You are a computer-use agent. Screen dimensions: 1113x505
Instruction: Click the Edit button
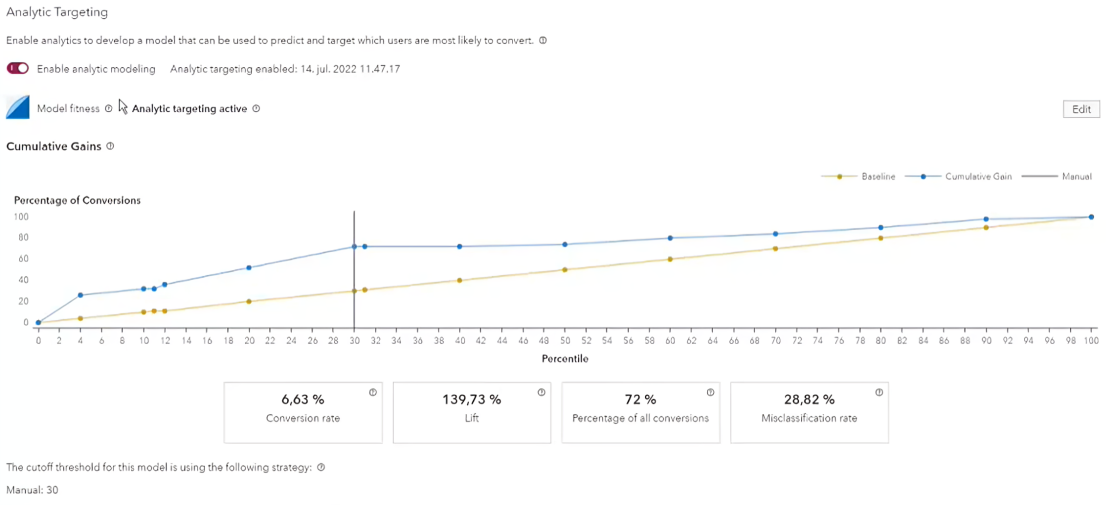1080,109
